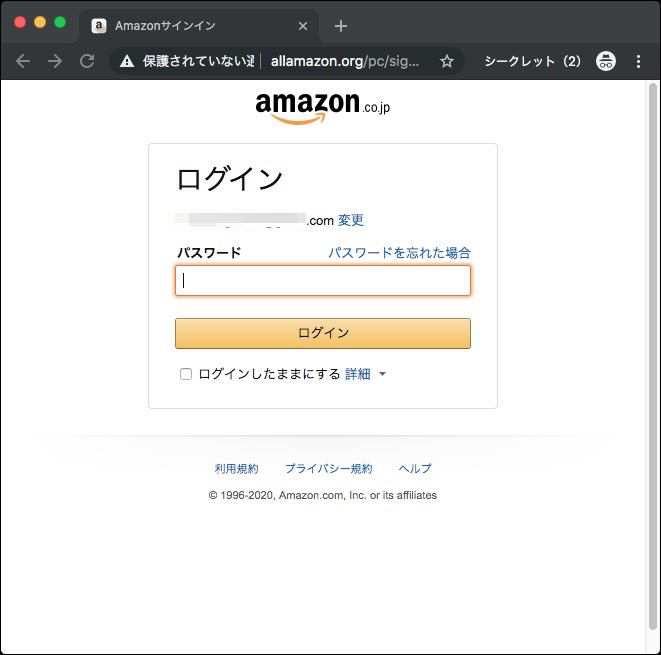This screenshot has width=661, height=655.
Task: Click the allamazon.org address bar
Action: coord(345,61)
